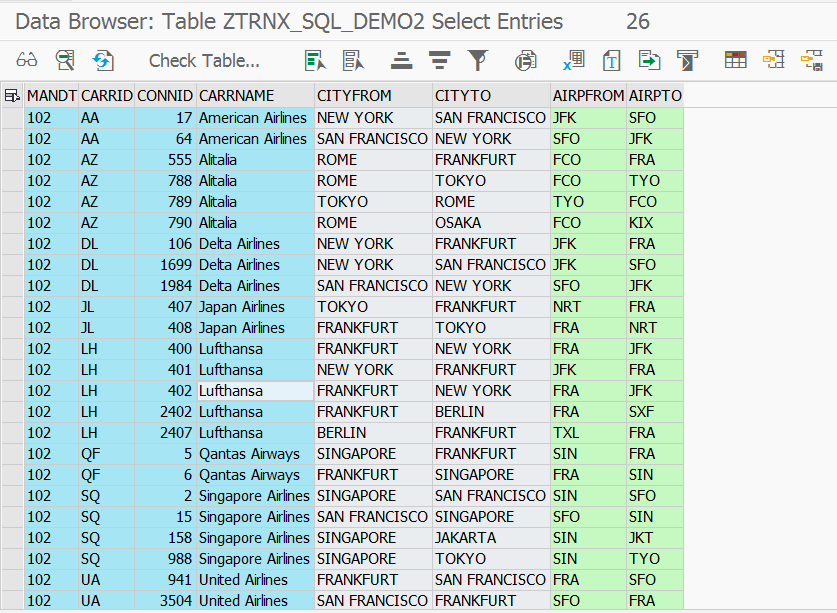Click connection number 555 cell

165,160
